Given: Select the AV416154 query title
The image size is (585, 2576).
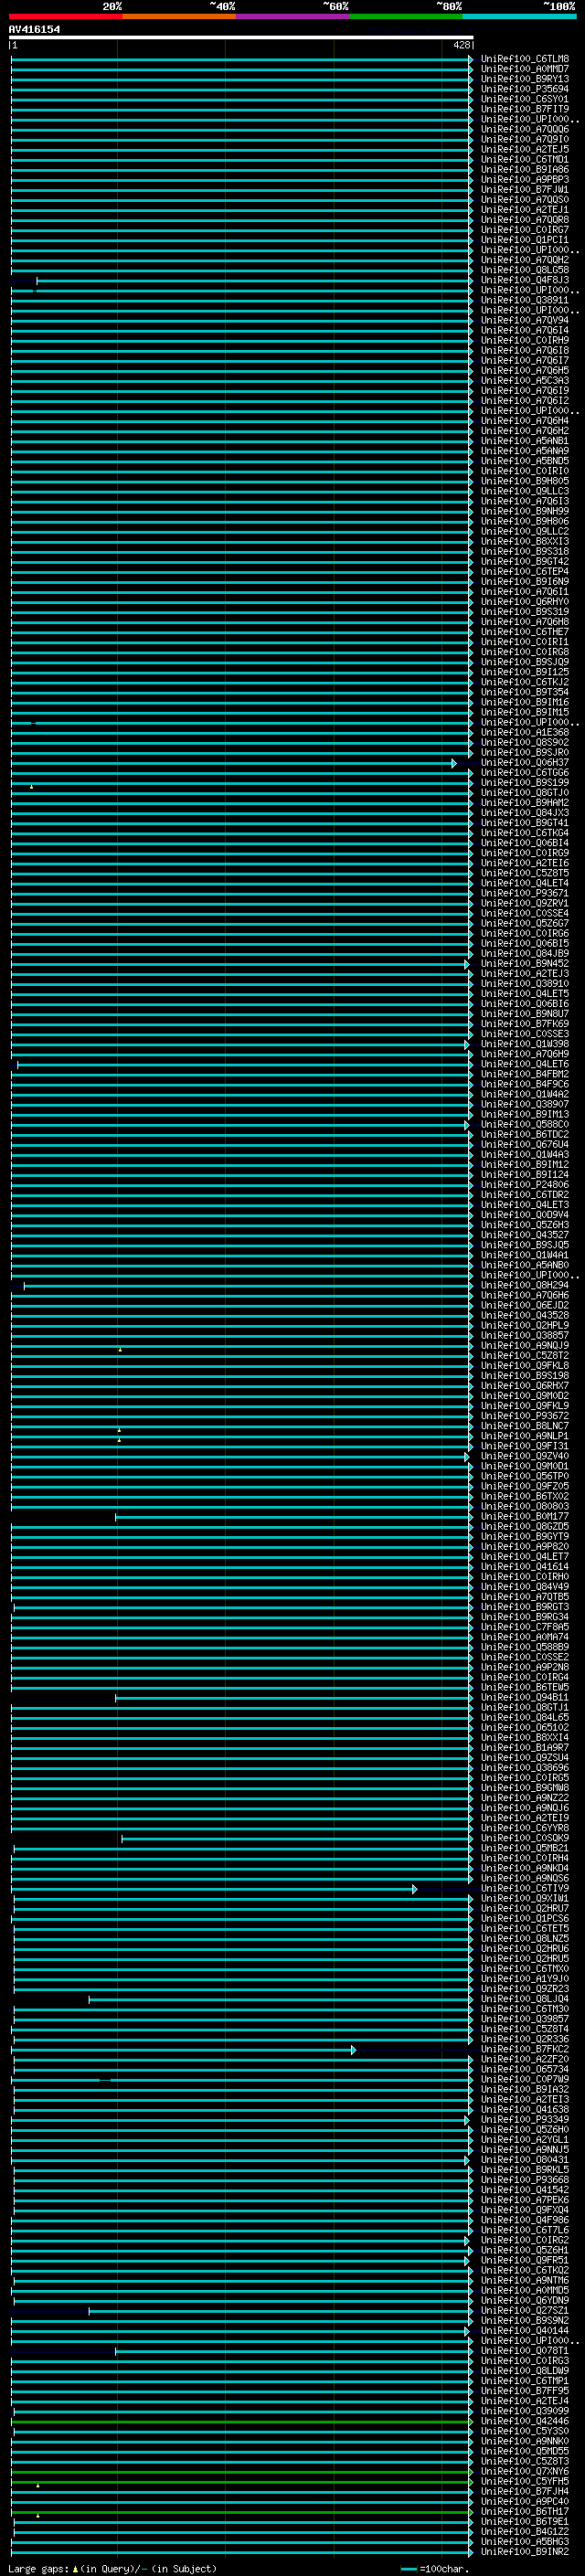Looking at the screenshot, I should tap(34, 29).
